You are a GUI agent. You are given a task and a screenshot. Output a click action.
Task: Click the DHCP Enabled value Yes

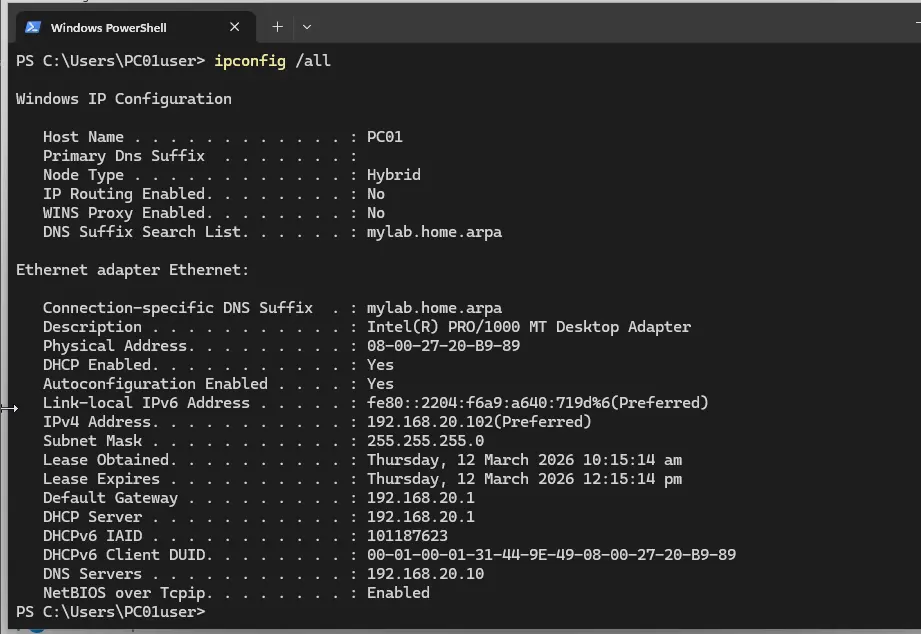click(x=380, y=365)
